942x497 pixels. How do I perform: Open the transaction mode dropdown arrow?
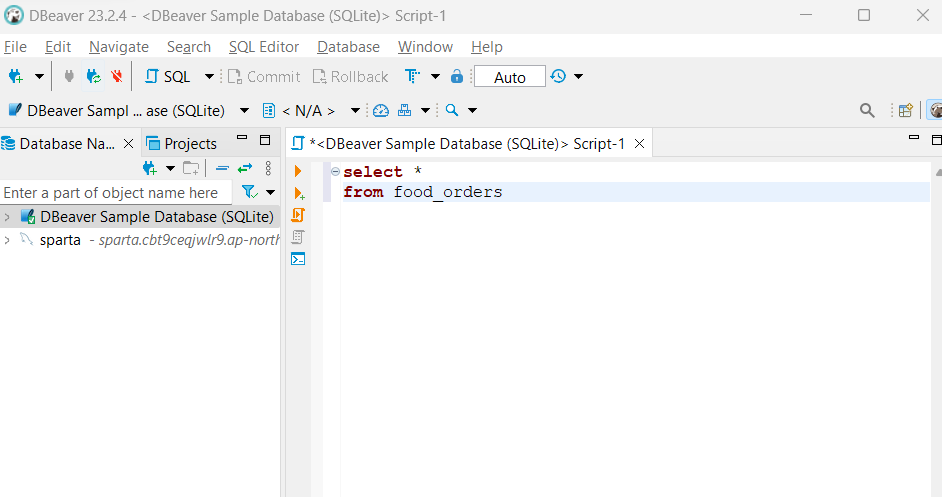(436, 76)
